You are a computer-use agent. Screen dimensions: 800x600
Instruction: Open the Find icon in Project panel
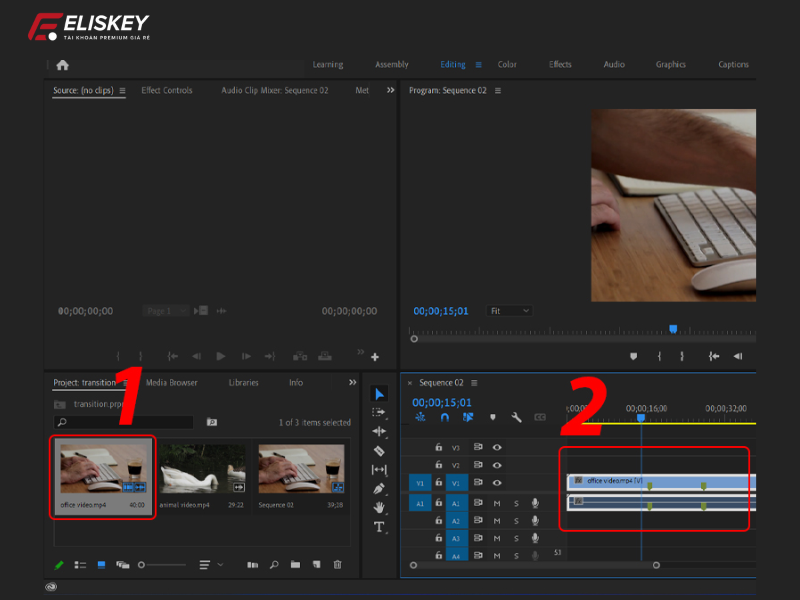pos(272,565)
